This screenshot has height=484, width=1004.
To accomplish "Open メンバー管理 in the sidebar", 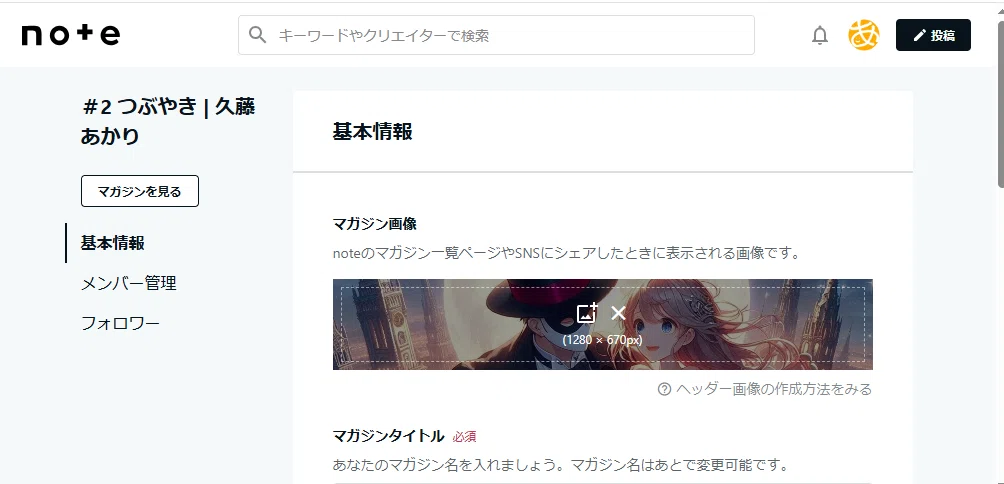I will tap(129, 283).
